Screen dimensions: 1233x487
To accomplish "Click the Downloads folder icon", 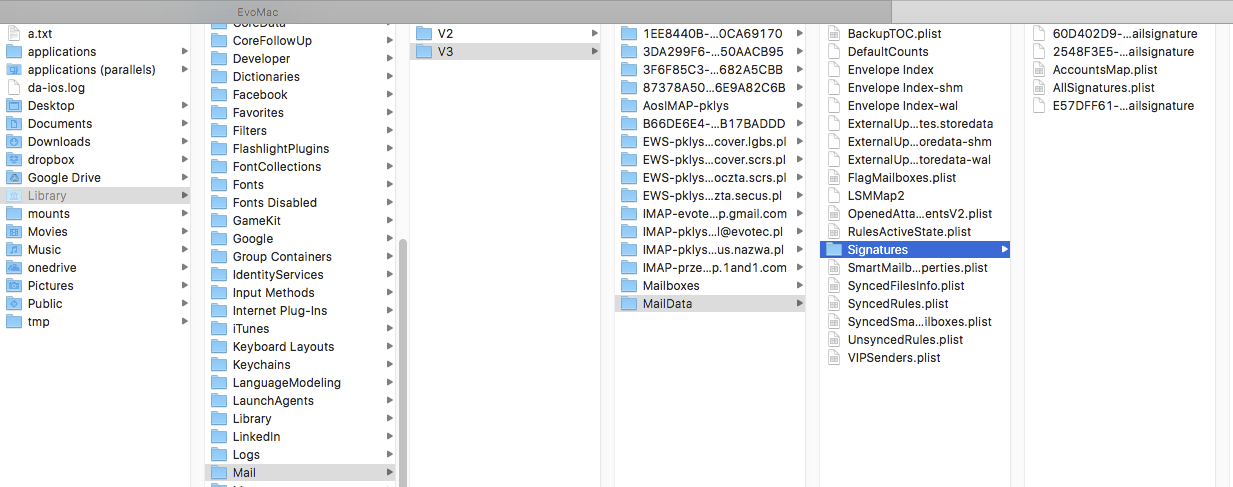I will [x=14, y=142].
